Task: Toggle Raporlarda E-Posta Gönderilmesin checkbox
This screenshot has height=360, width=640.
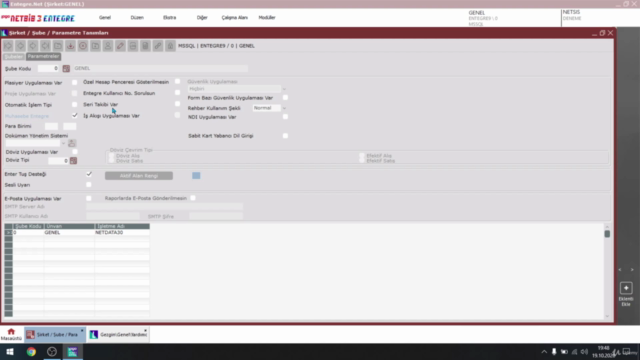Action: click(193, 198)
